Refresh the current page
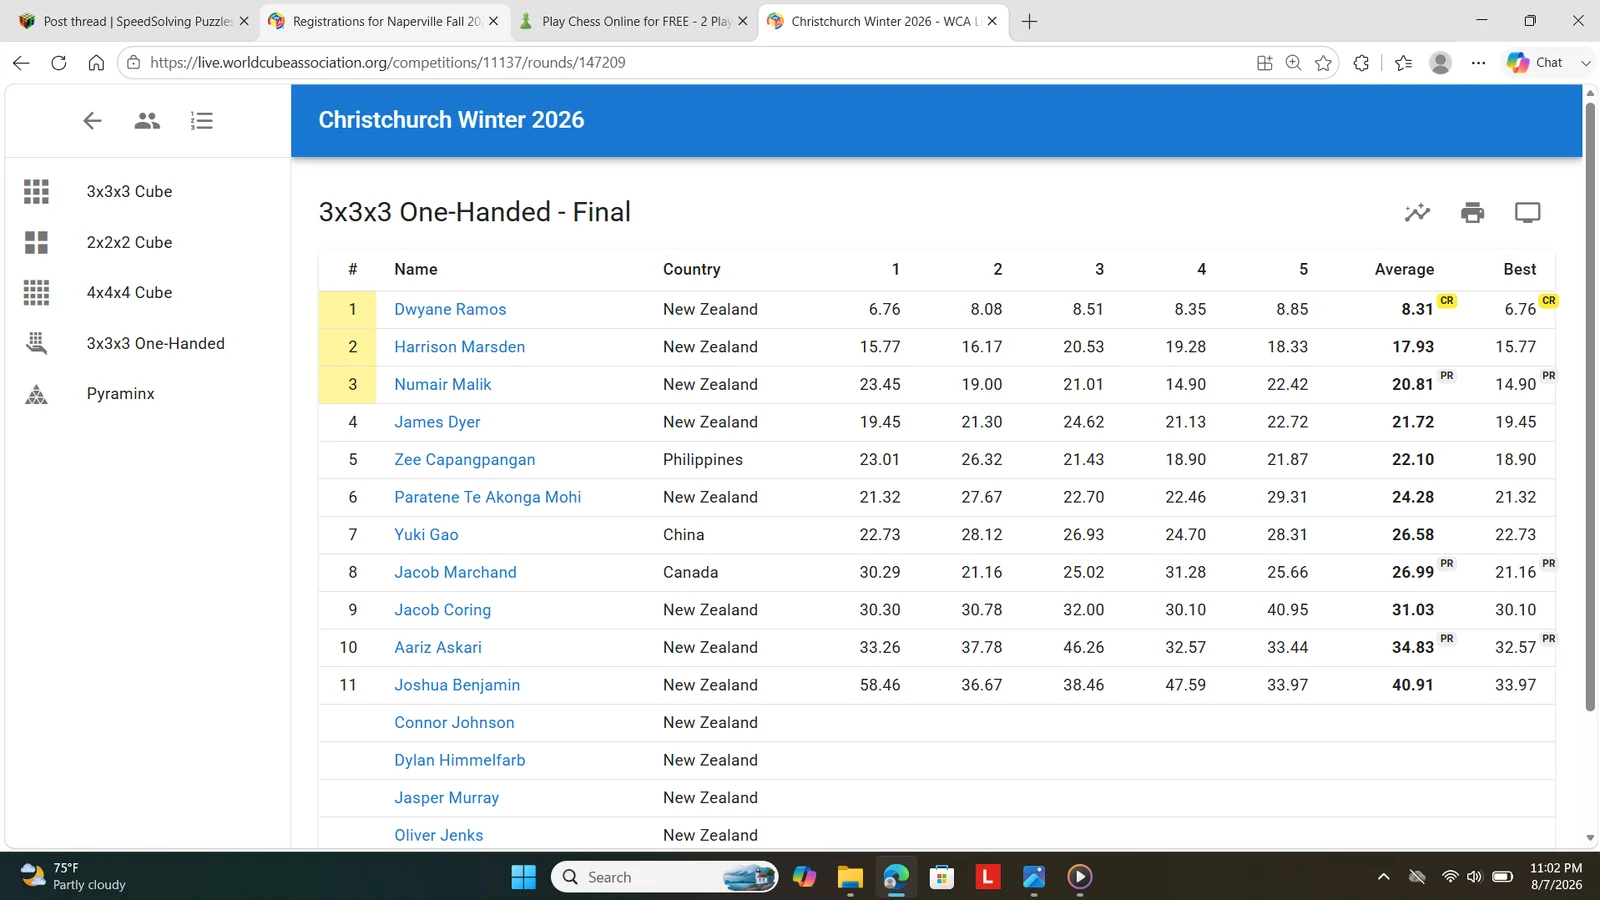Image resolution: width=1600 pixels, height=900 pixels. (x=59, y=63)
